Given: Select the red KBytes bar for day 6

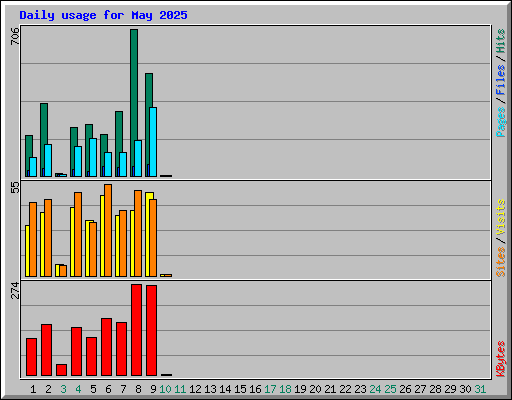Looking at the screenshot, I should [106, 347].
